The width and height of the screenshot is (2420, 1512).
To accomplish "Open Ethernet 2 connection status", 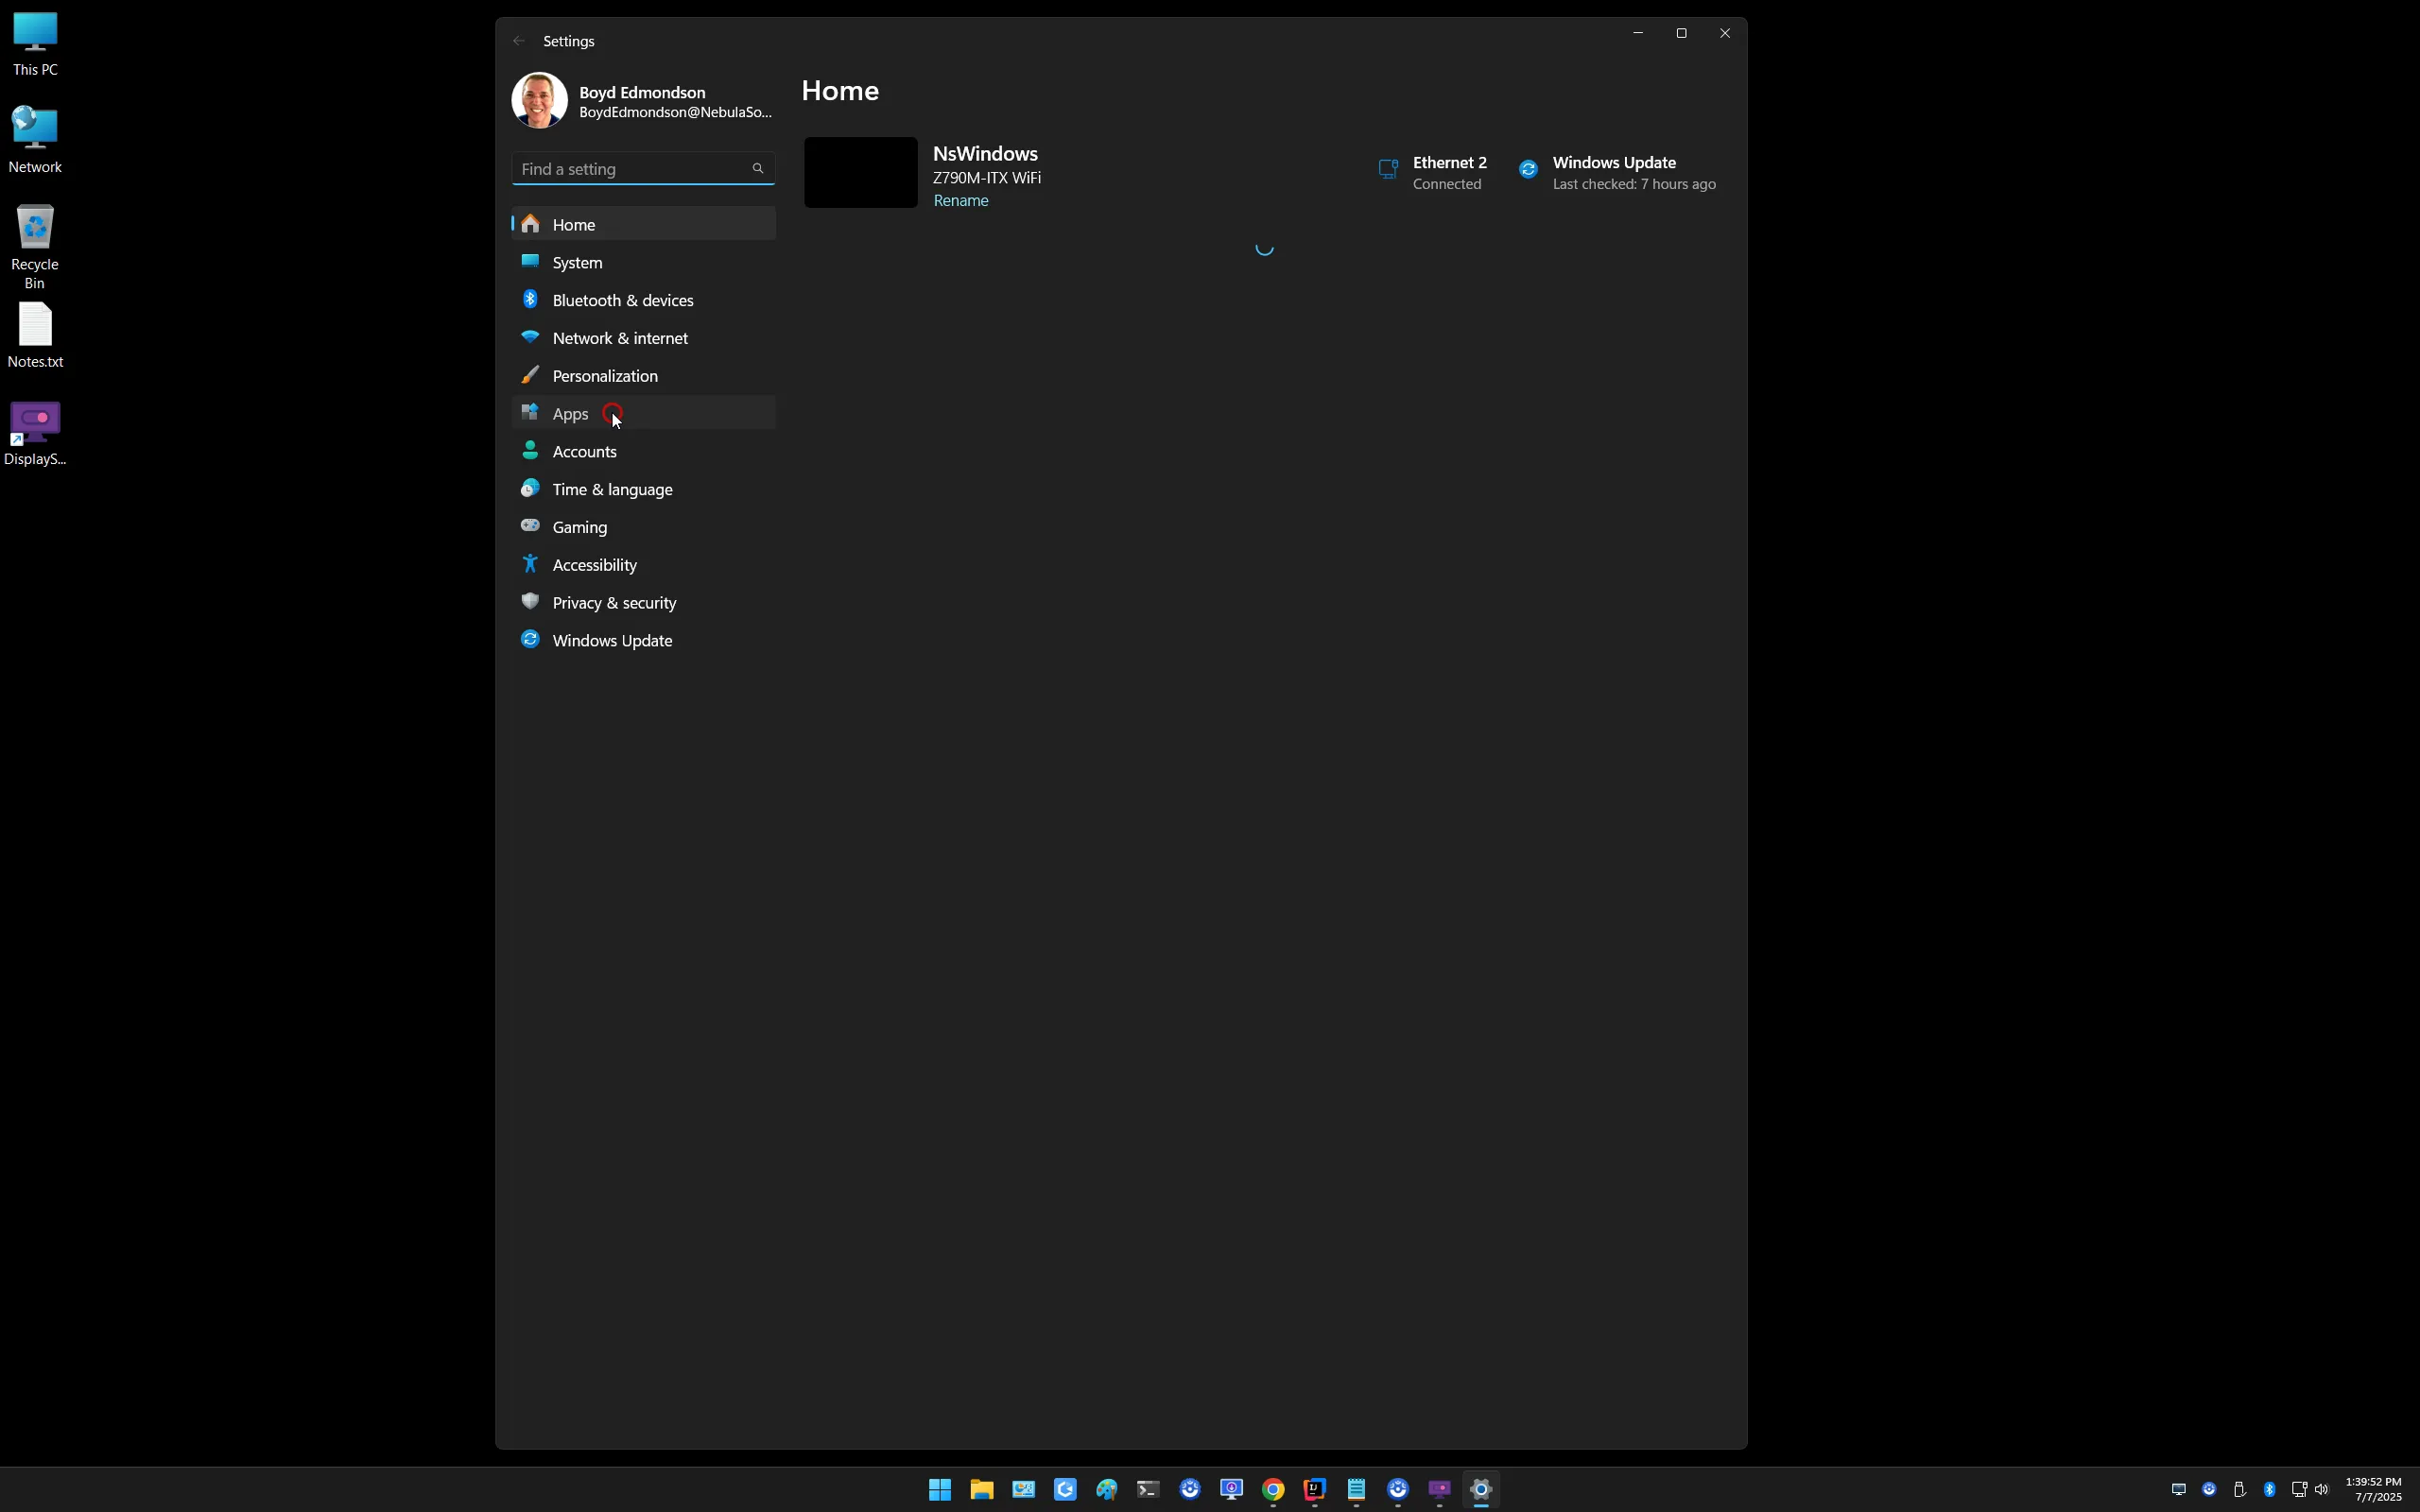I will (1432, 172).
